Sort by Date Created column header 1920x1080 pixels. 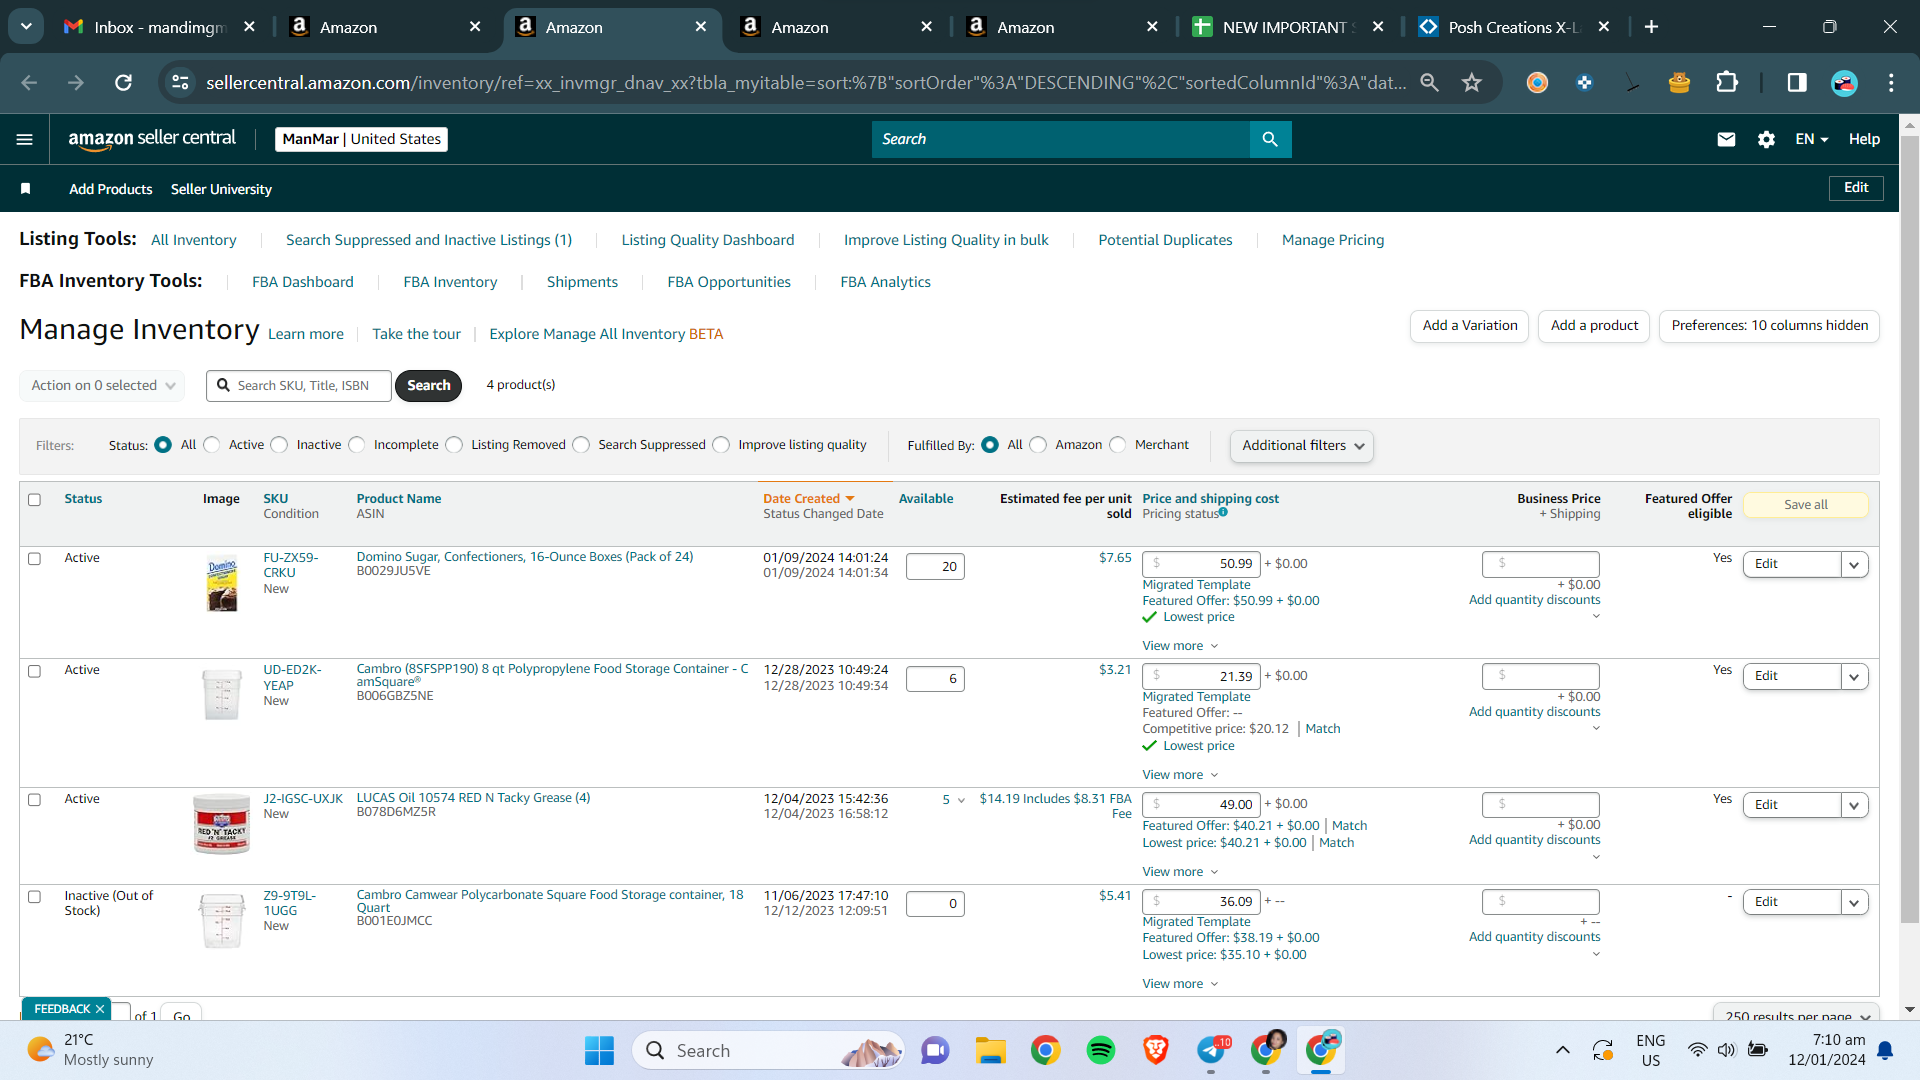click(x=808, y=499)
